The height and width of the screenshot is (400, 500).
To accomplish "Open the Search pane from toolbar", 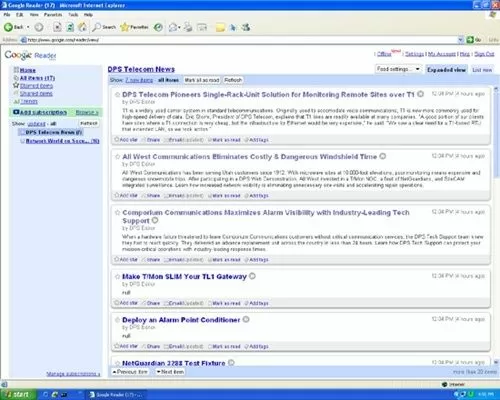I will click(104, 27).
